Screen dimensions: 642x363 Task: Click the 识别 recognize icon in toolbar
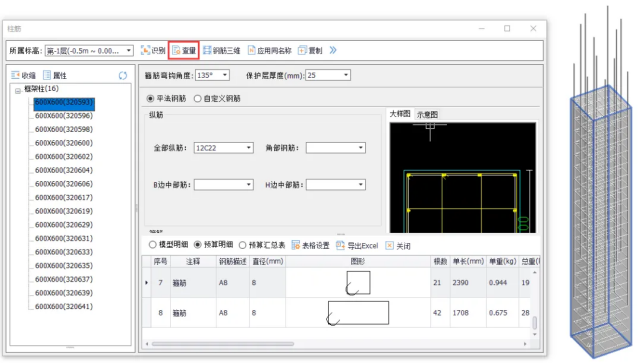click(145, 50)
